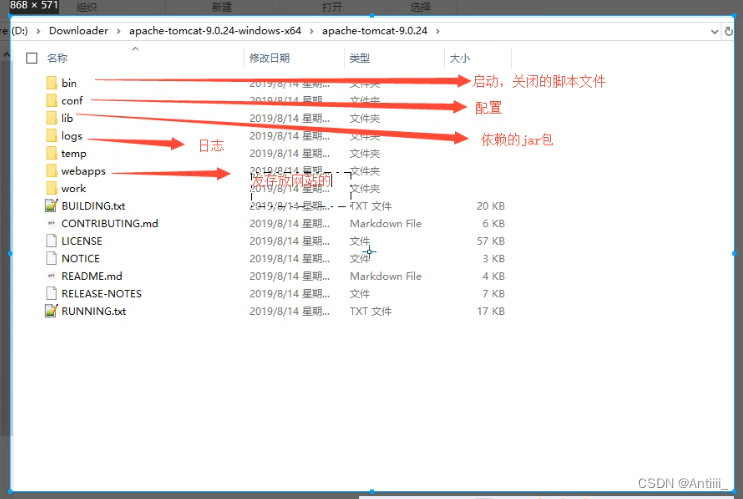Select the CONTRIBUTING.md file name
This screenshot has height=499, width=743.
[x=110, y=223]
